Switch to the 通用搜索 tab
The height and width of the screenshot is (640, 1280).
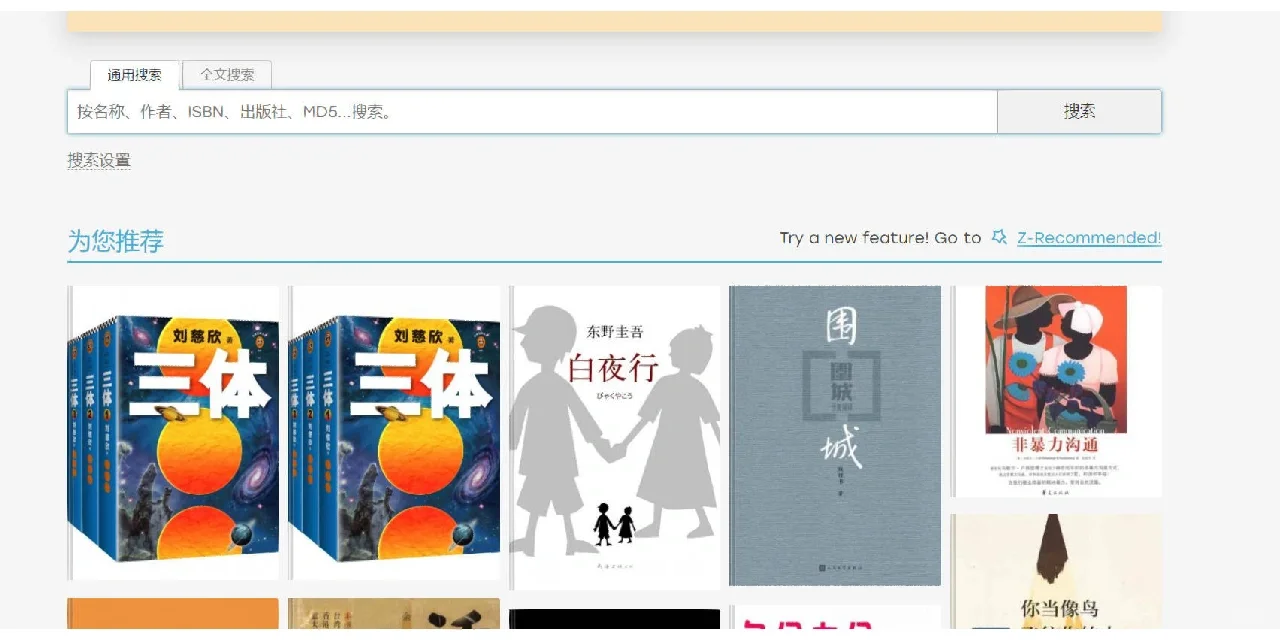[135, 75]
